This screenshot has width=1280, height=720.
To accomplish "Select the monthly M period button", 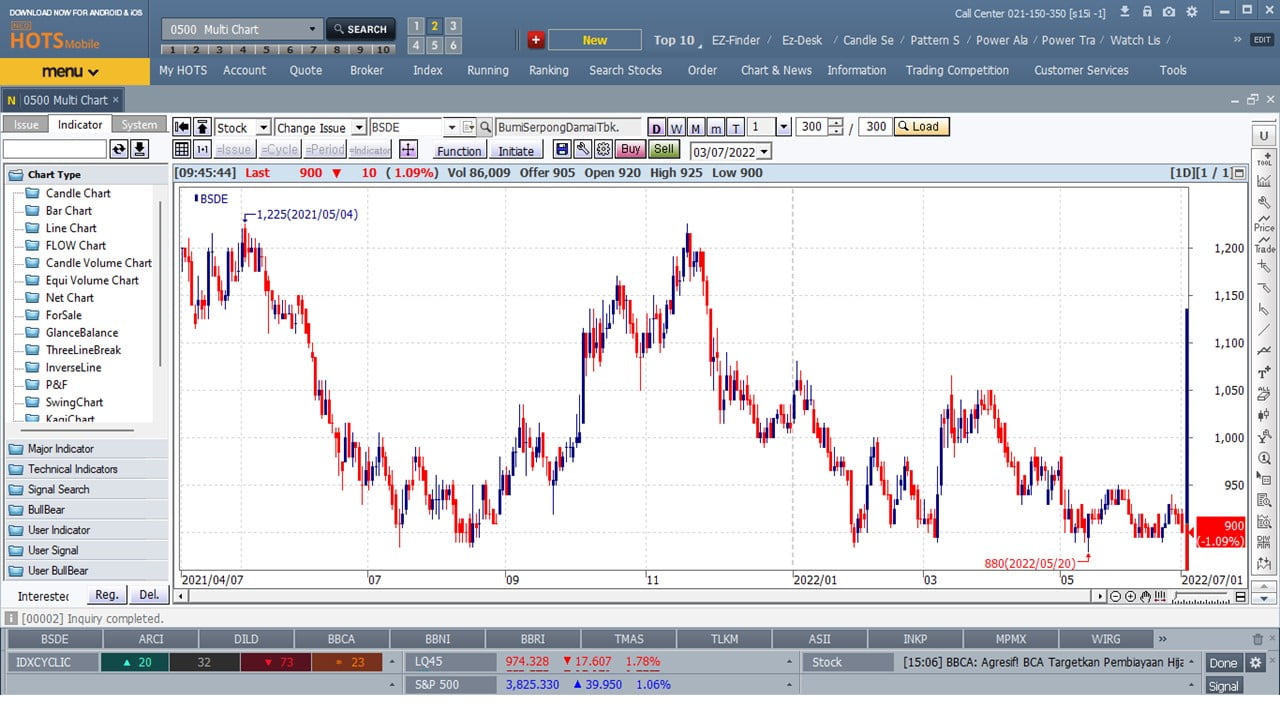I will tap(696, 128).
